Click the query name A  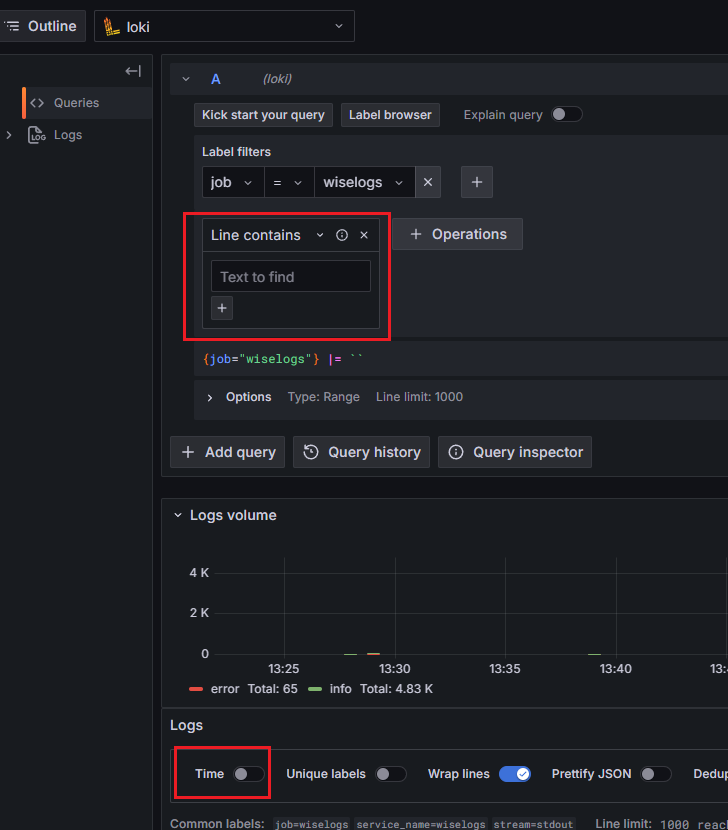(215, 79)
